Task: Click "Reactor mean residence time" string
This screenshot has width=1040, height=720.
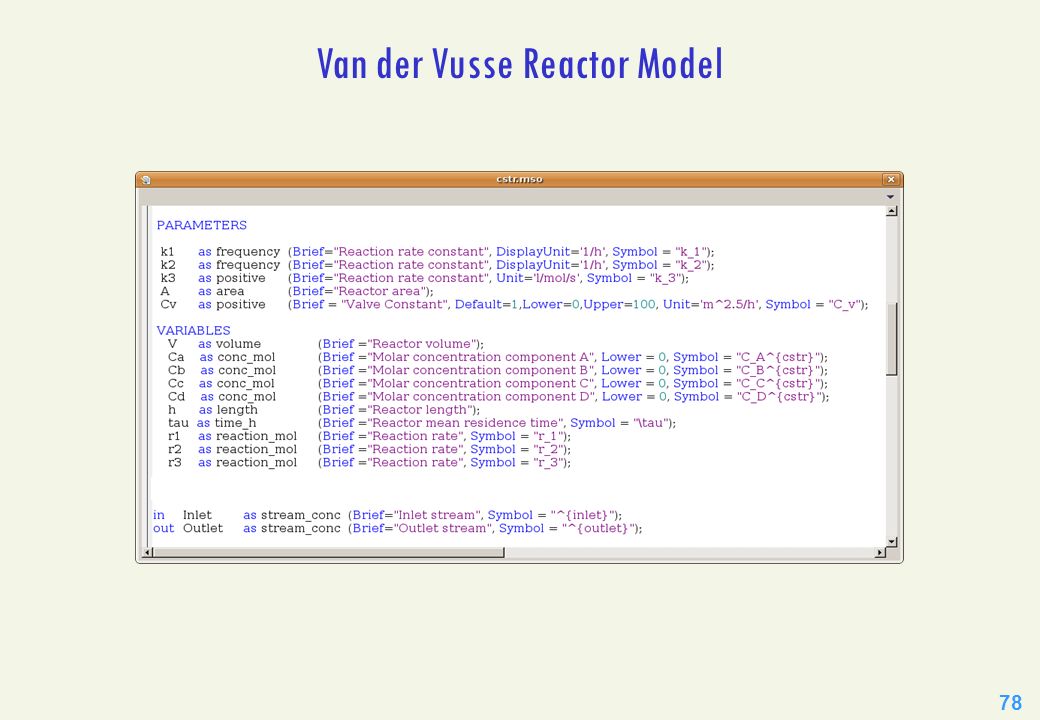Action: pos(465,423)
